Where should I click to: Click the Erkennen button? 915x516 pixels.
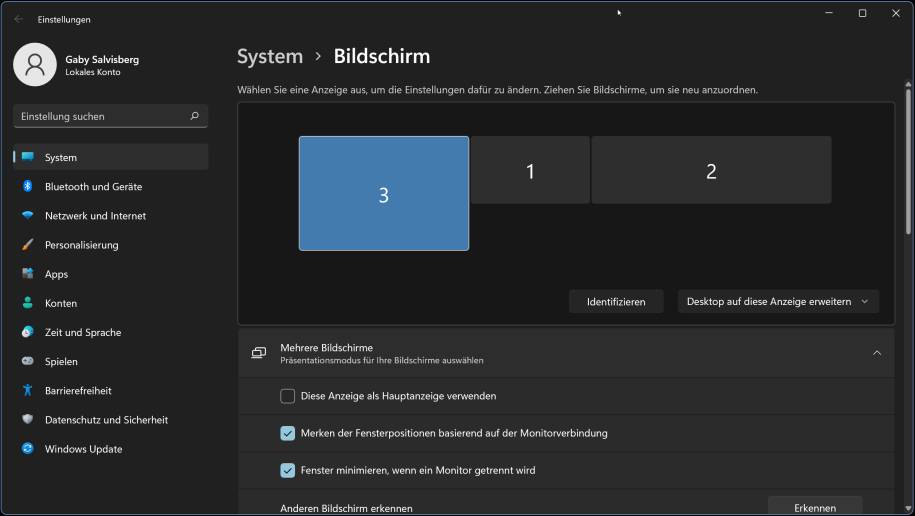pos(815,507)
